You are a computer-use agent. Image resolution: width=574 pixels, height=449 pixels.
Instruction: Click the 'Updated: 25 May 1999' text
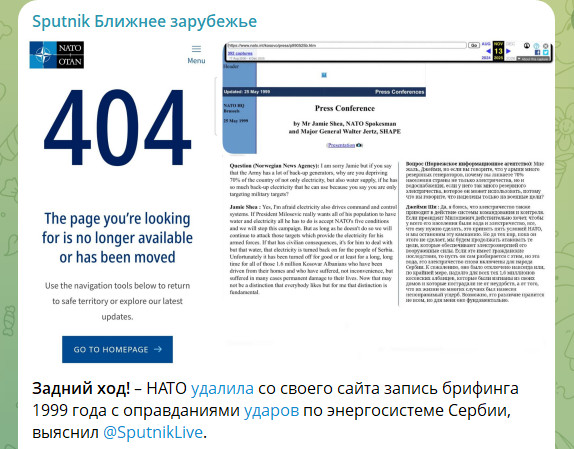247,92
